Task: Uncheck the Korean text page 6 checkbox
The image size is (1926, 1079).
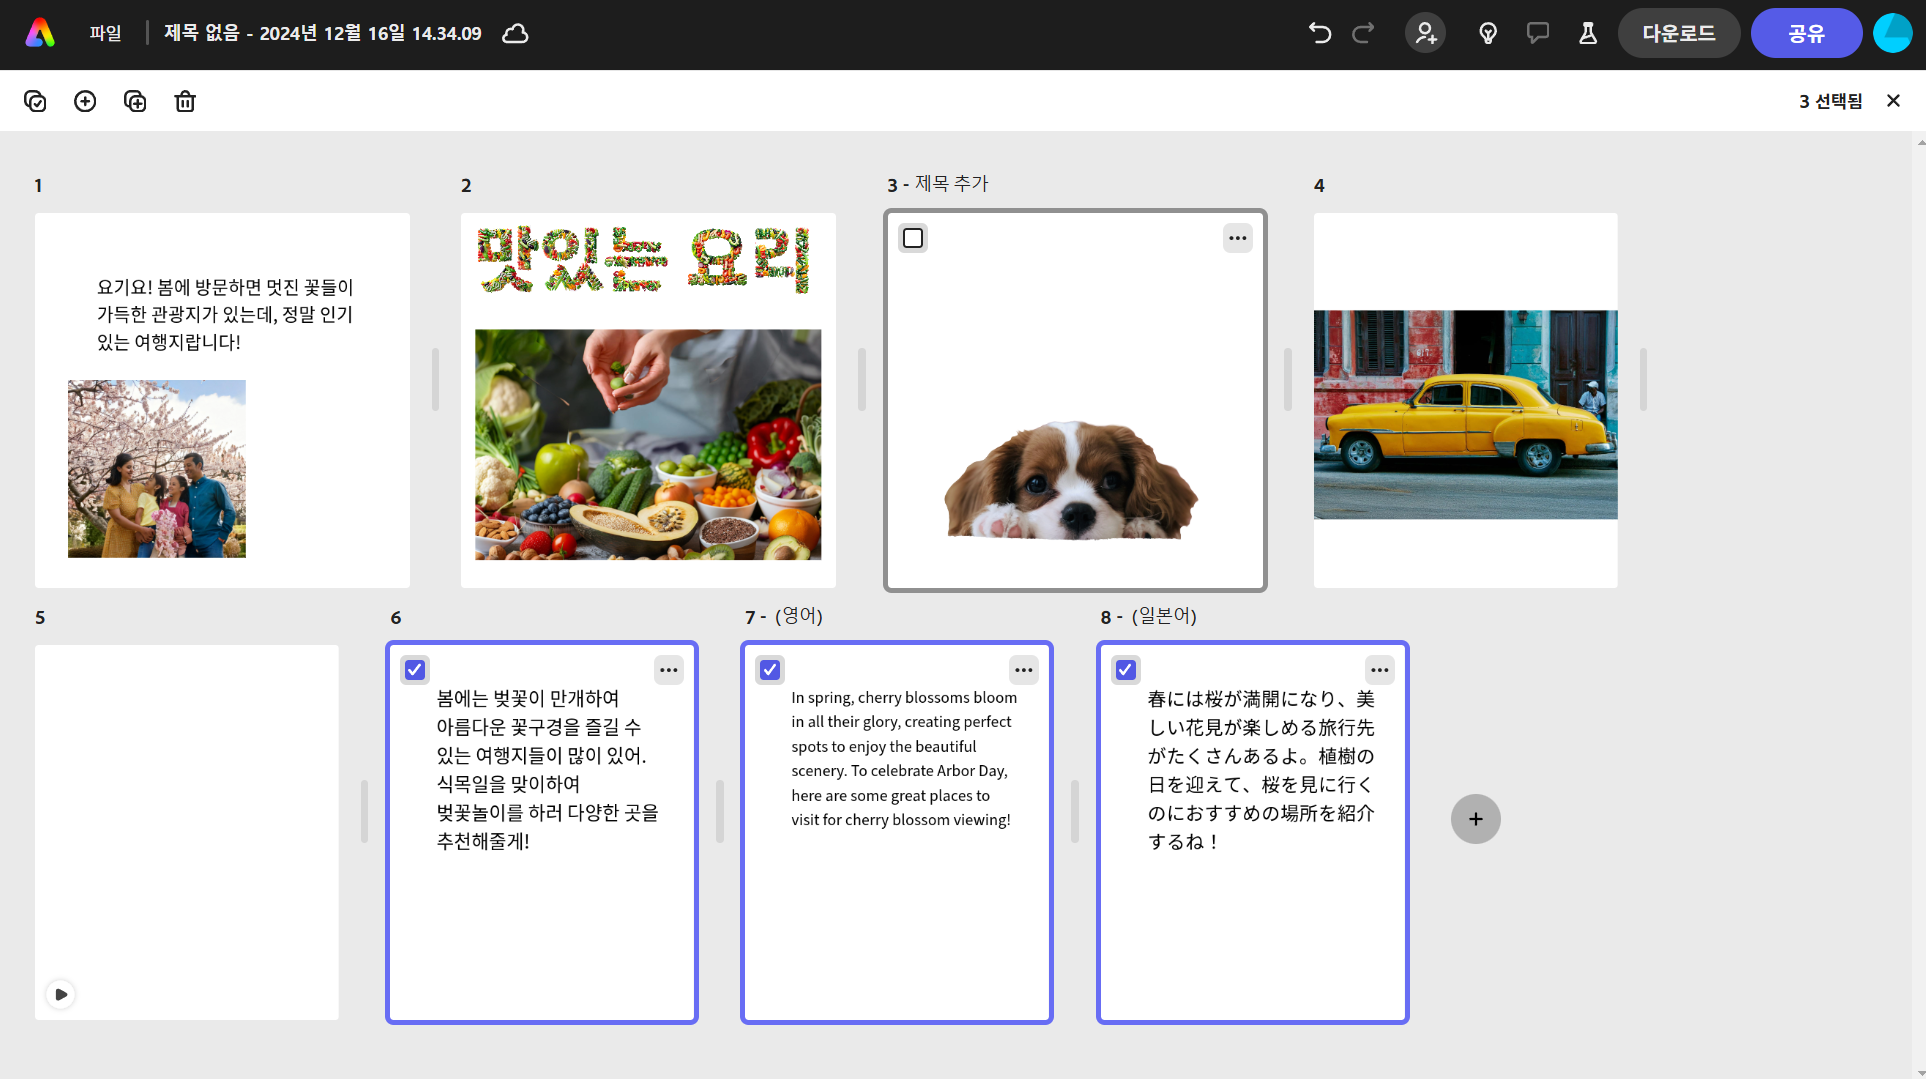Action: coord(415,670)
